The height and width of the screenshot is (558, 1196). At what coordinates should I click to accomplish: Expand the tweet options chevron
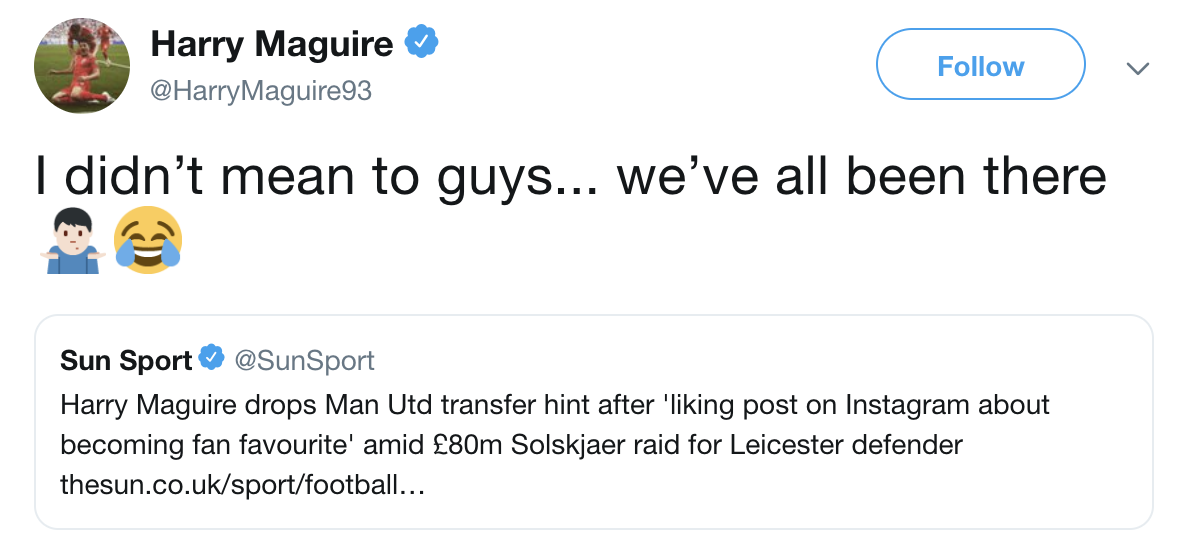pyautogui.click(x=1138, y=68)
